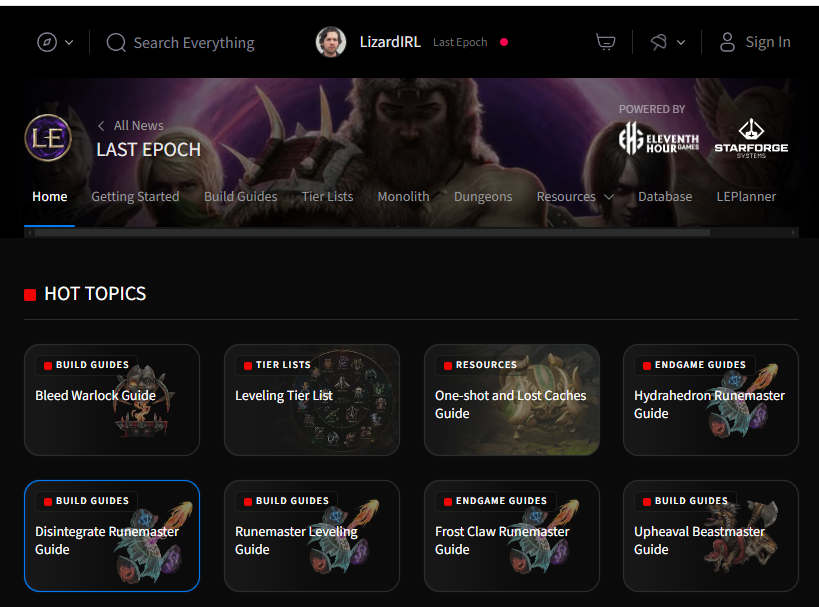This screenshot has width=819, height=607.
Task: Open Runemaster Leveling Guide card
Action: coord(312,536)
